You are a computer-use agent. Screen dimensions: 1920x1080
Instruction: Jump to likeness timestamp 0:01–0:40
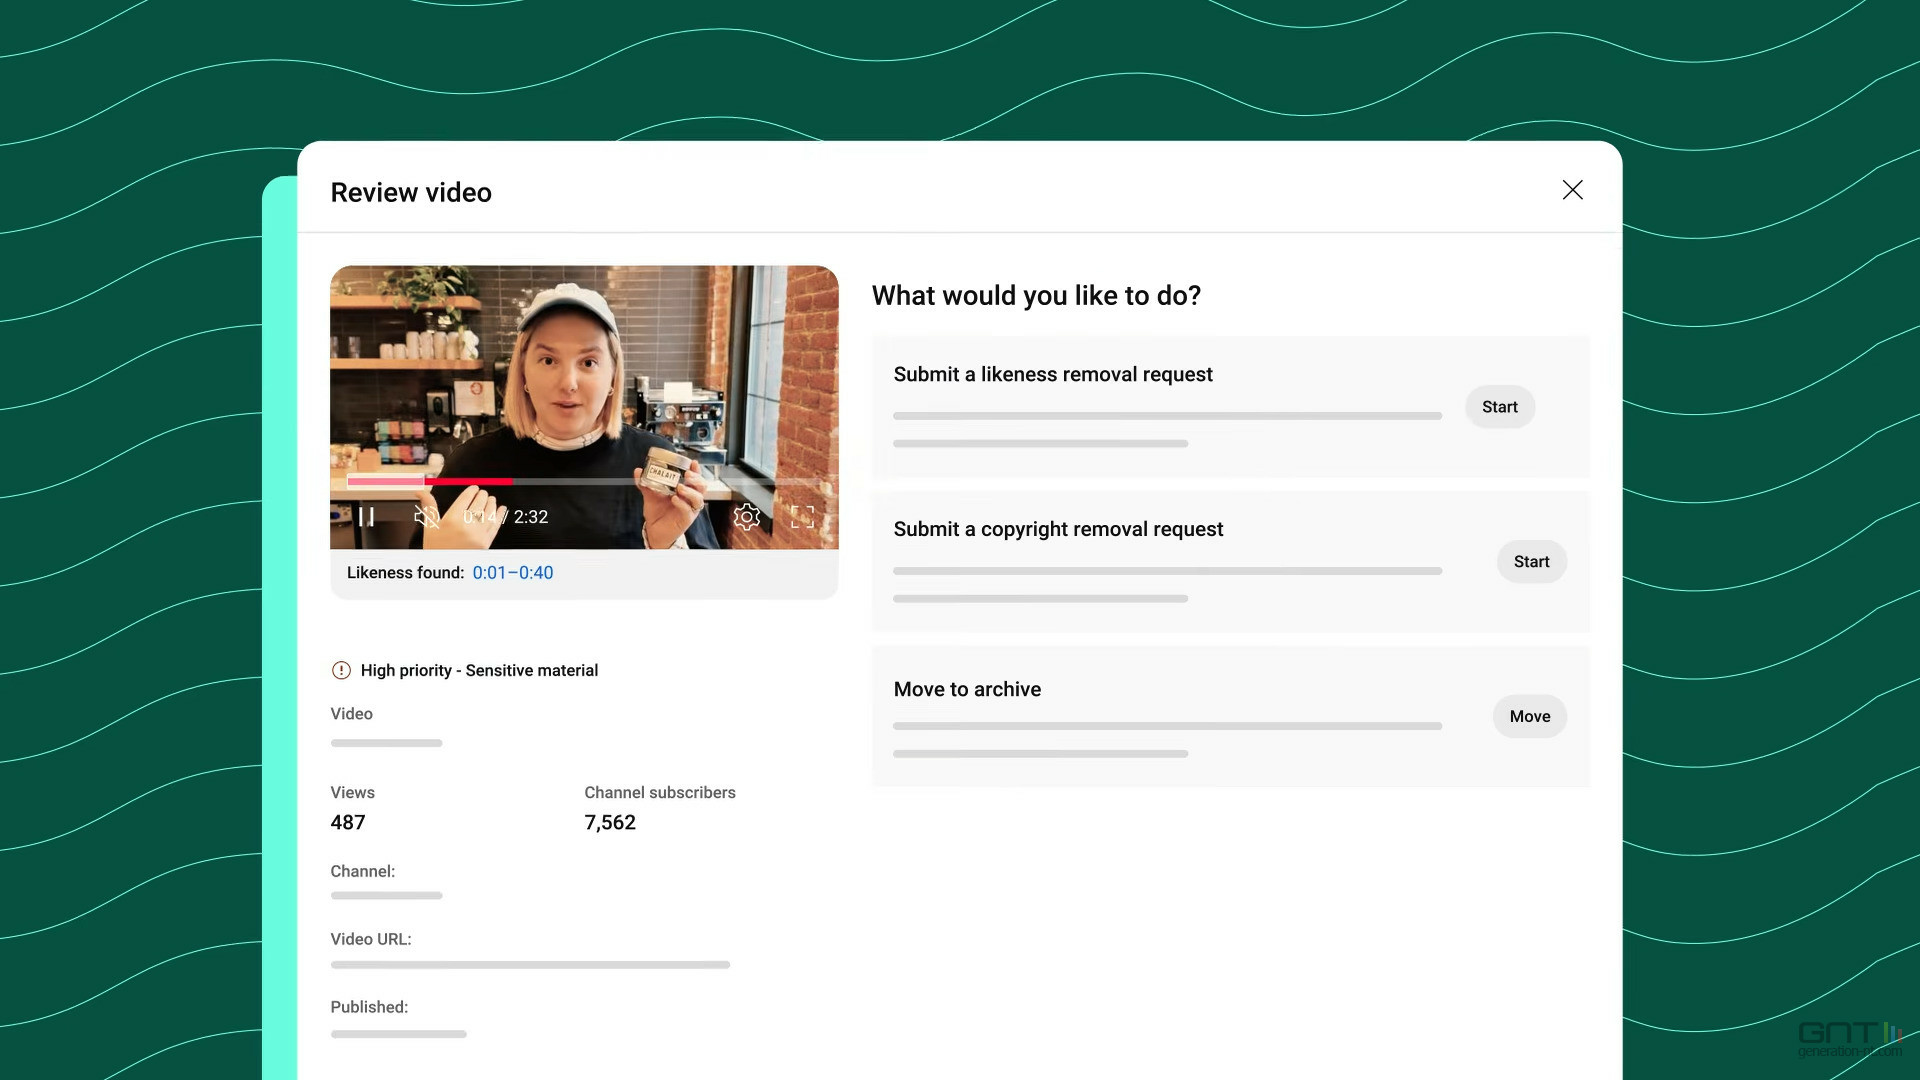[512, 573]
